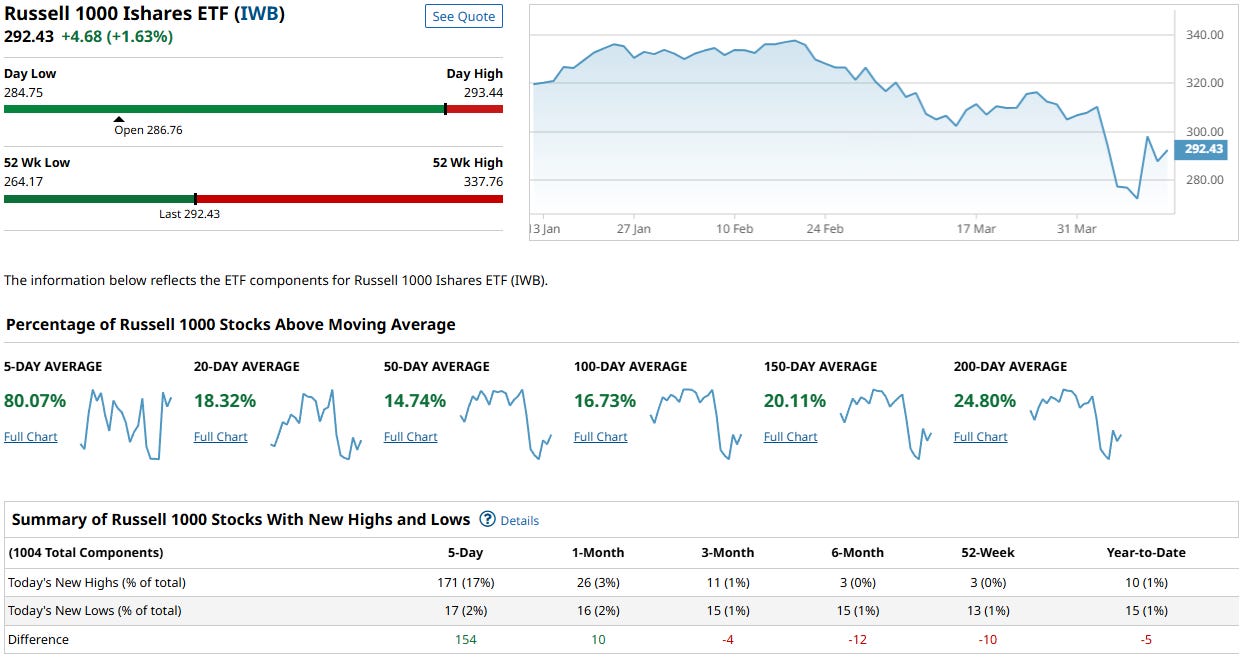The image size is (1248, 660).
Task: Click the 292.43 price label on chart
Action: [1203, 149]
